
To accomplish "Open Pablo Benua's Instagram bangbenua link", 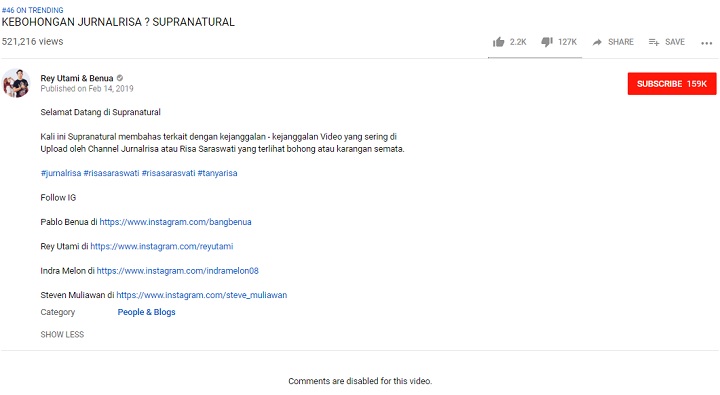I will 175,222.
